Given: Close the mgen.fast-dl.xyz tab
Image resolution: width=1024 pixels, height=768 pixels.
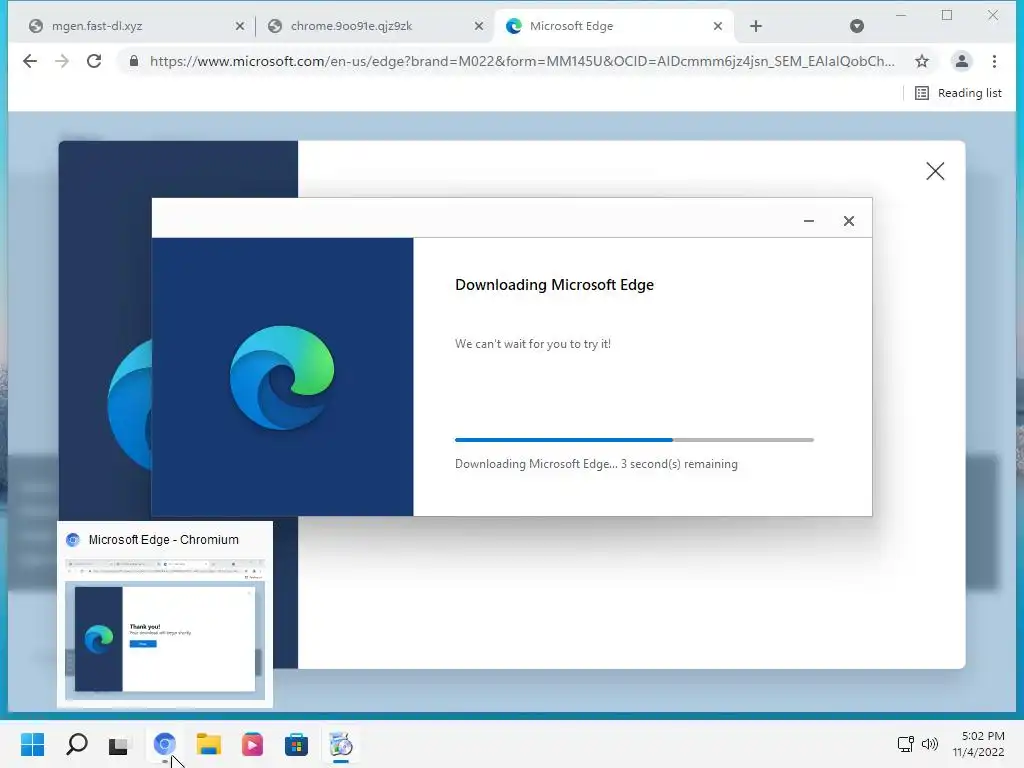Looking at the screenshot, I should [240, 26].
